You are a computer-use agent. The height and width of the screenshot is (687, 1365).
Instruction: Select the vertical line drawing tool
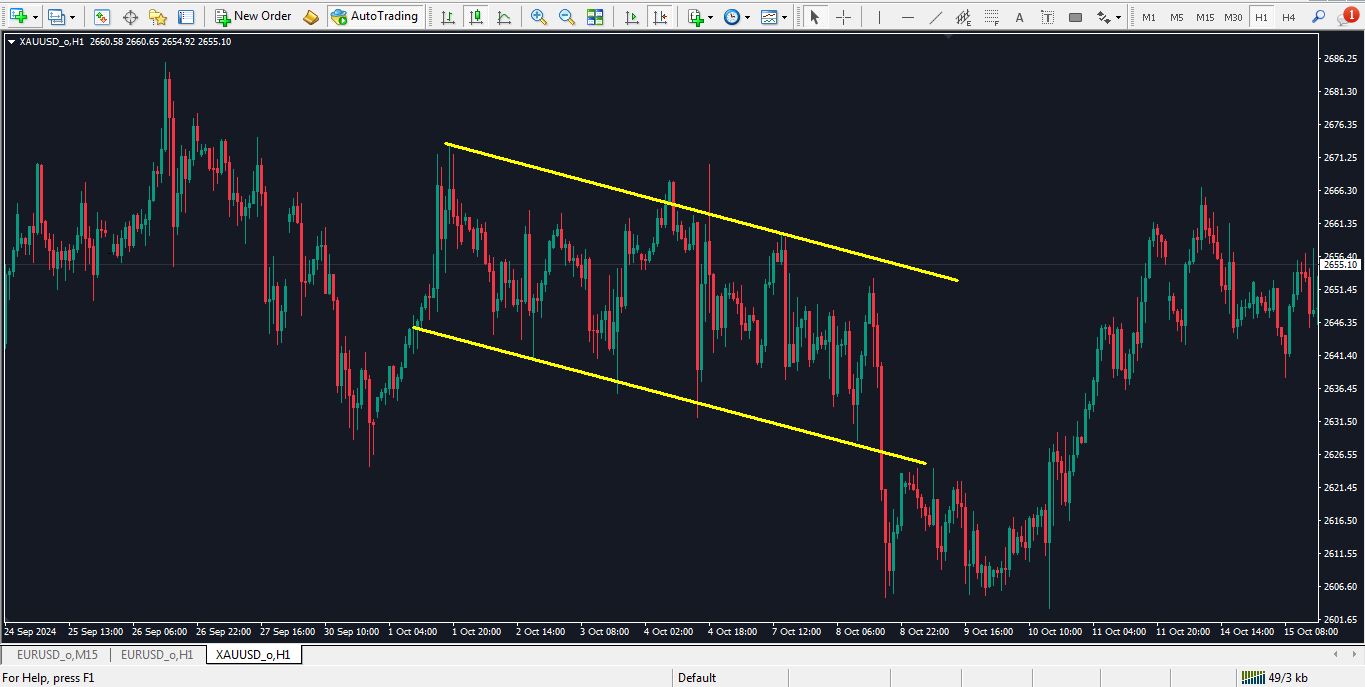pyautogui.click(x=879, y=17)
